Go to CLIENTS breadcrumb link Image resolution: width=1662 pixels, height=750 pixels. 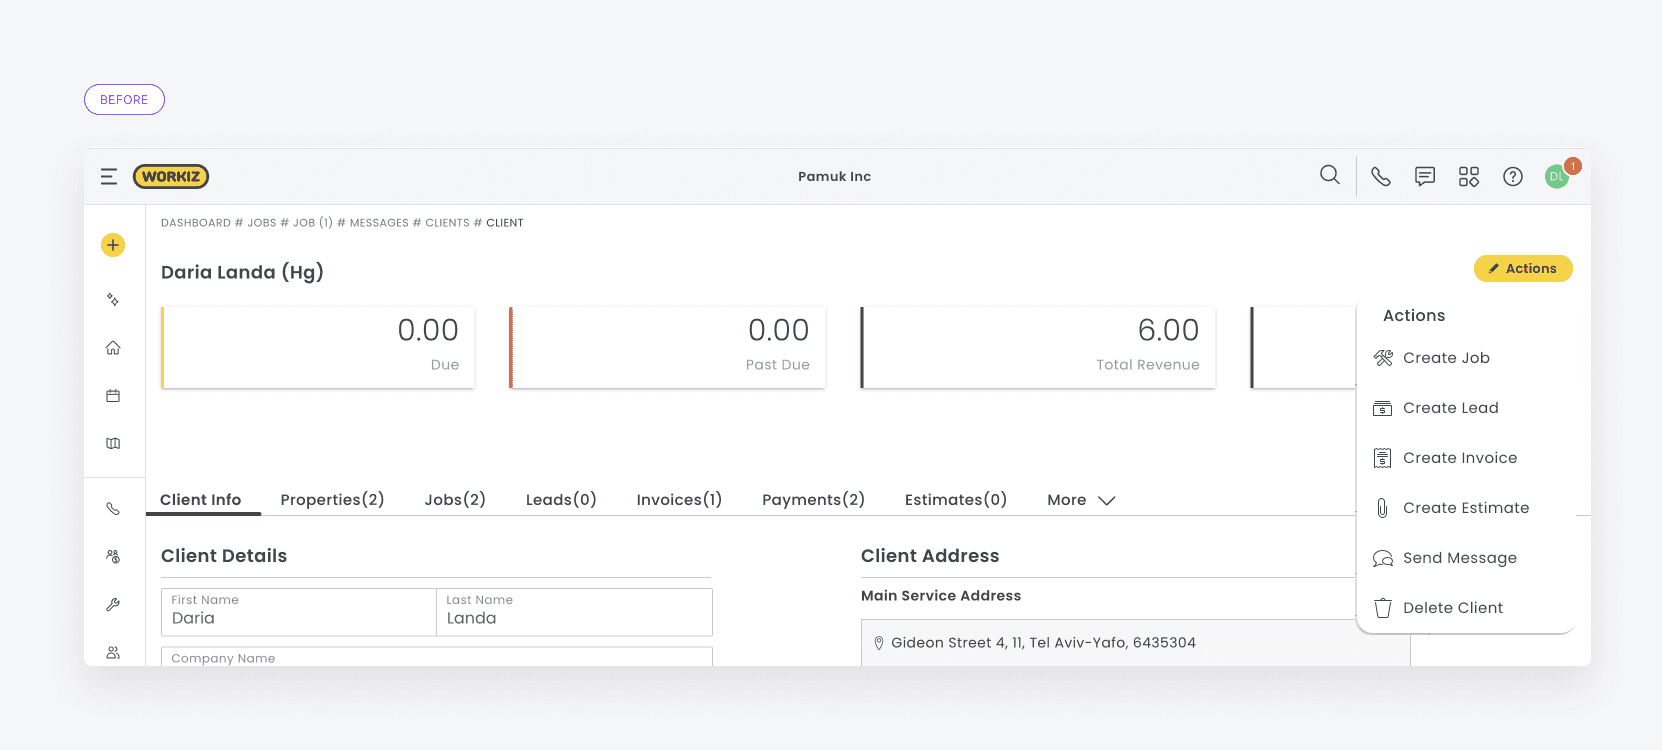[447, 223]
